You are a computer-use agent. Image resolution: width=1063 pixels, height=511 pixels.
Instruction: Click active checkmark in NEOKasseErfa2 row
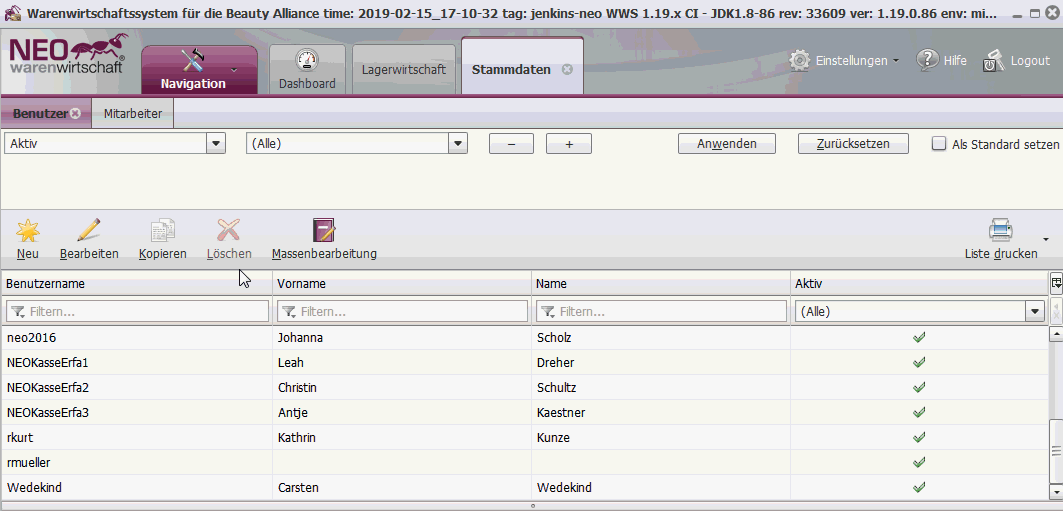tap(919, 388)
